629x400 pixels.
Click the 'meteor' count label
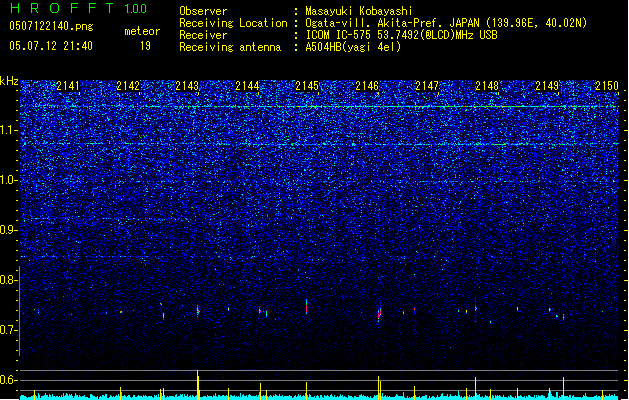[142, 31]
